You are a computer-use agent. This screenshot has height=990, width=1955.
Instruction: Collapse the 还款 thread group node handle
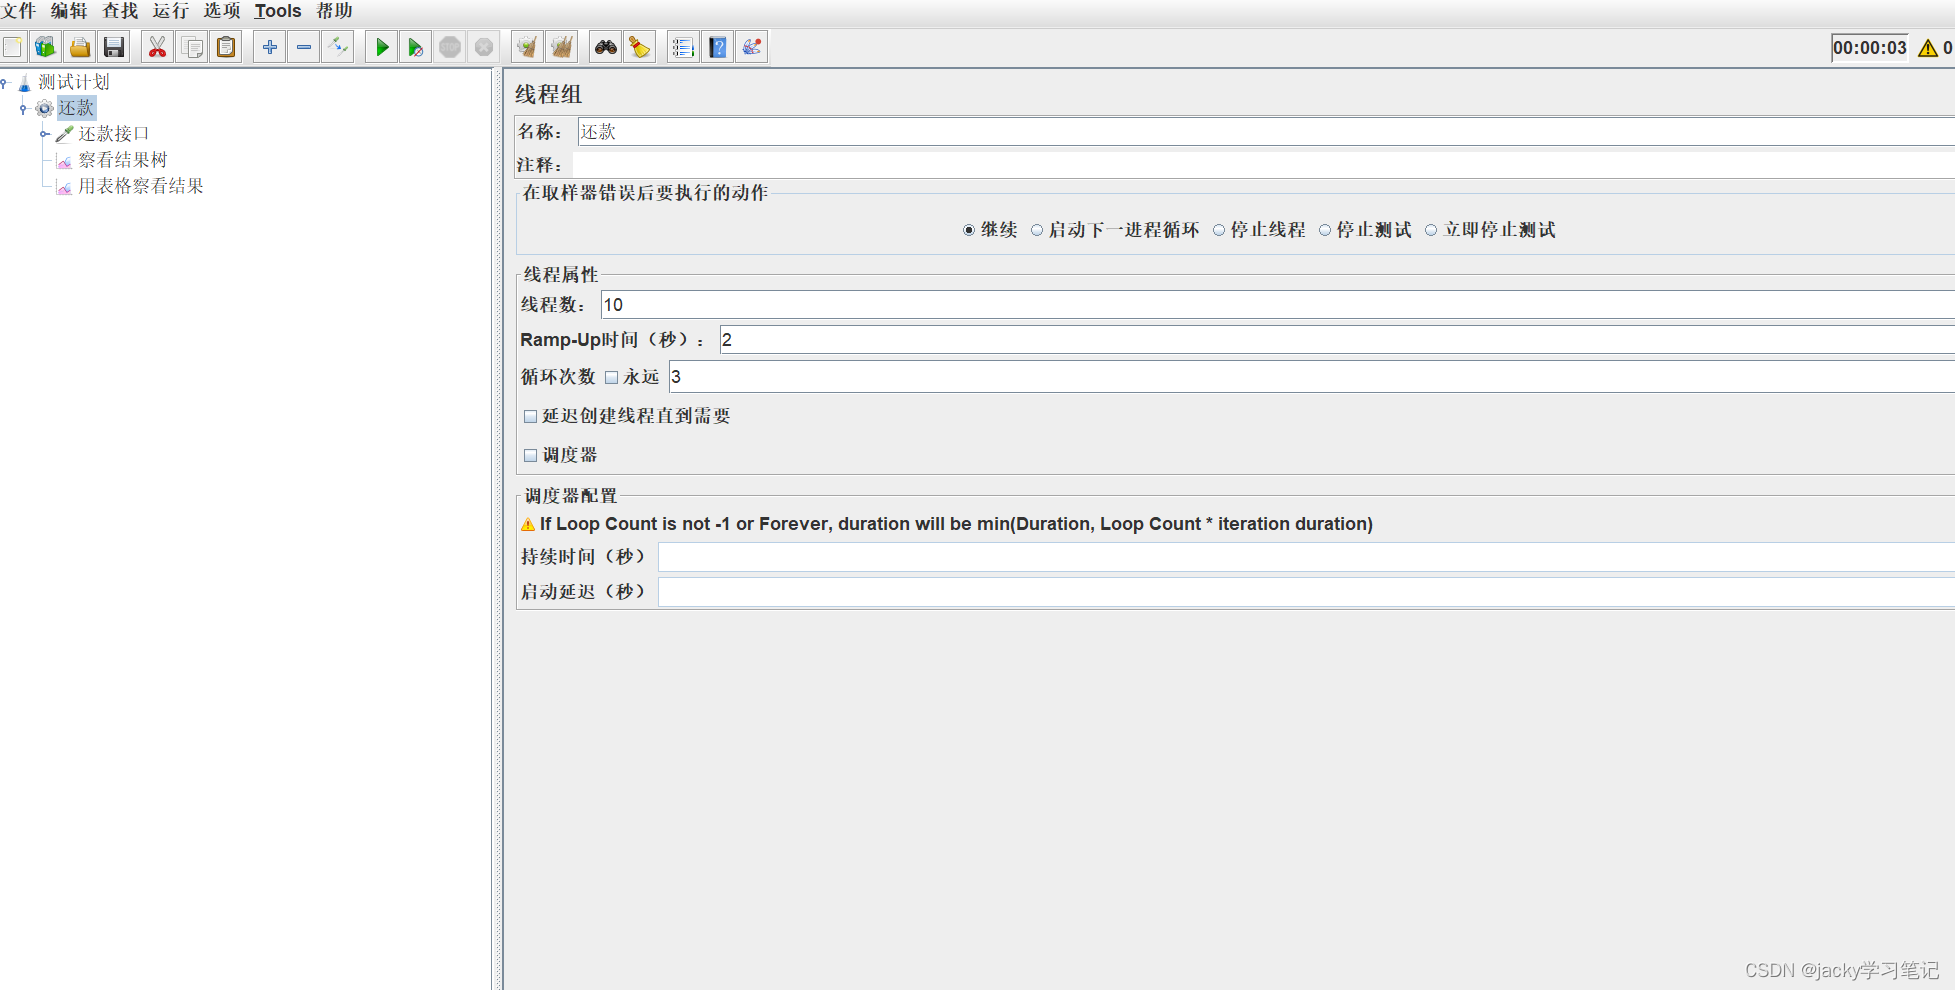pos(23,108)
